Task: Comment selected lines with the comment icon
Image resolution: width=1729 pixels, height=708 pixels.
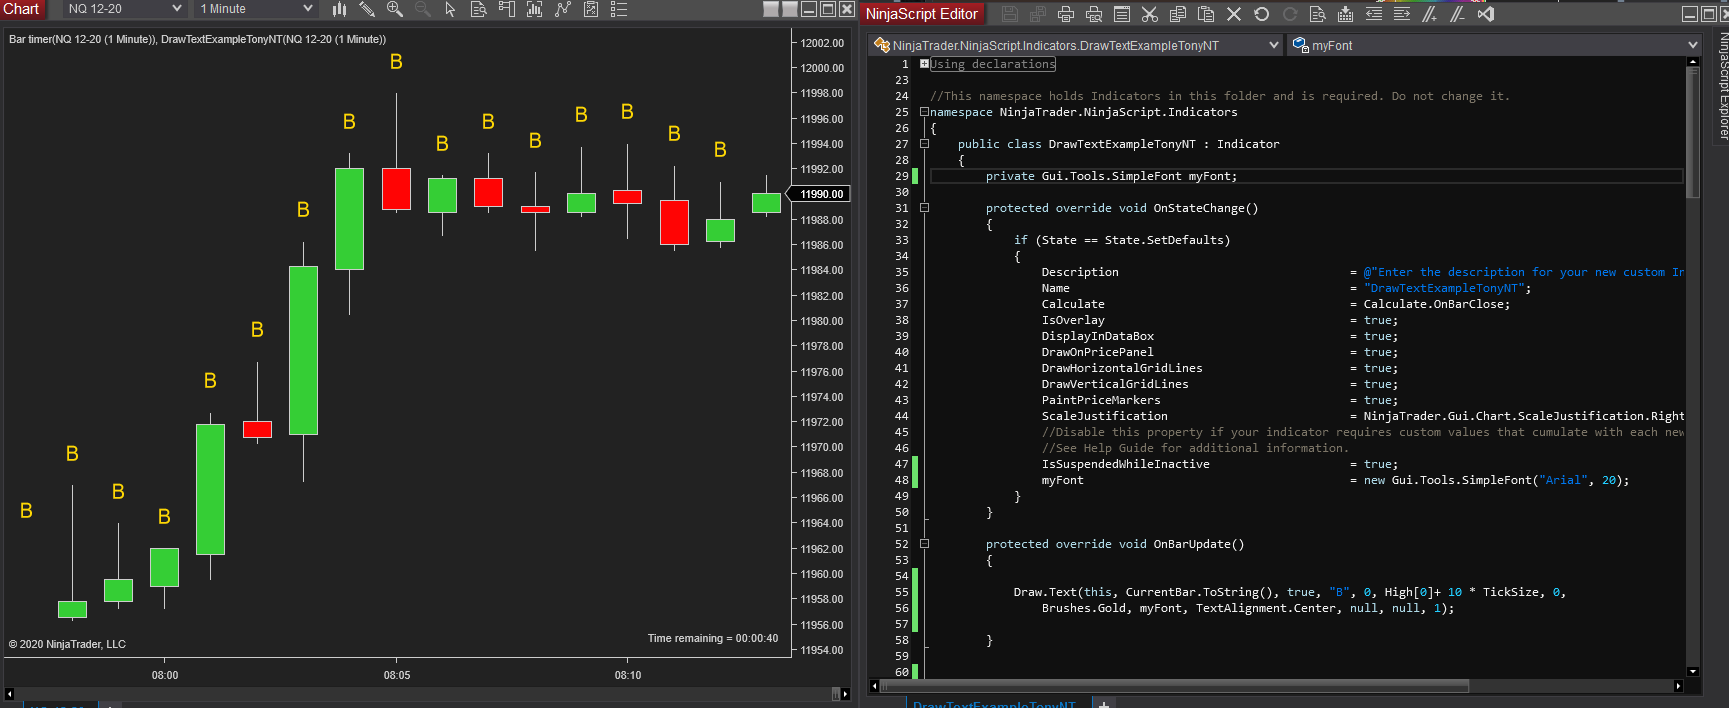Action: (x=1430, y=14)
